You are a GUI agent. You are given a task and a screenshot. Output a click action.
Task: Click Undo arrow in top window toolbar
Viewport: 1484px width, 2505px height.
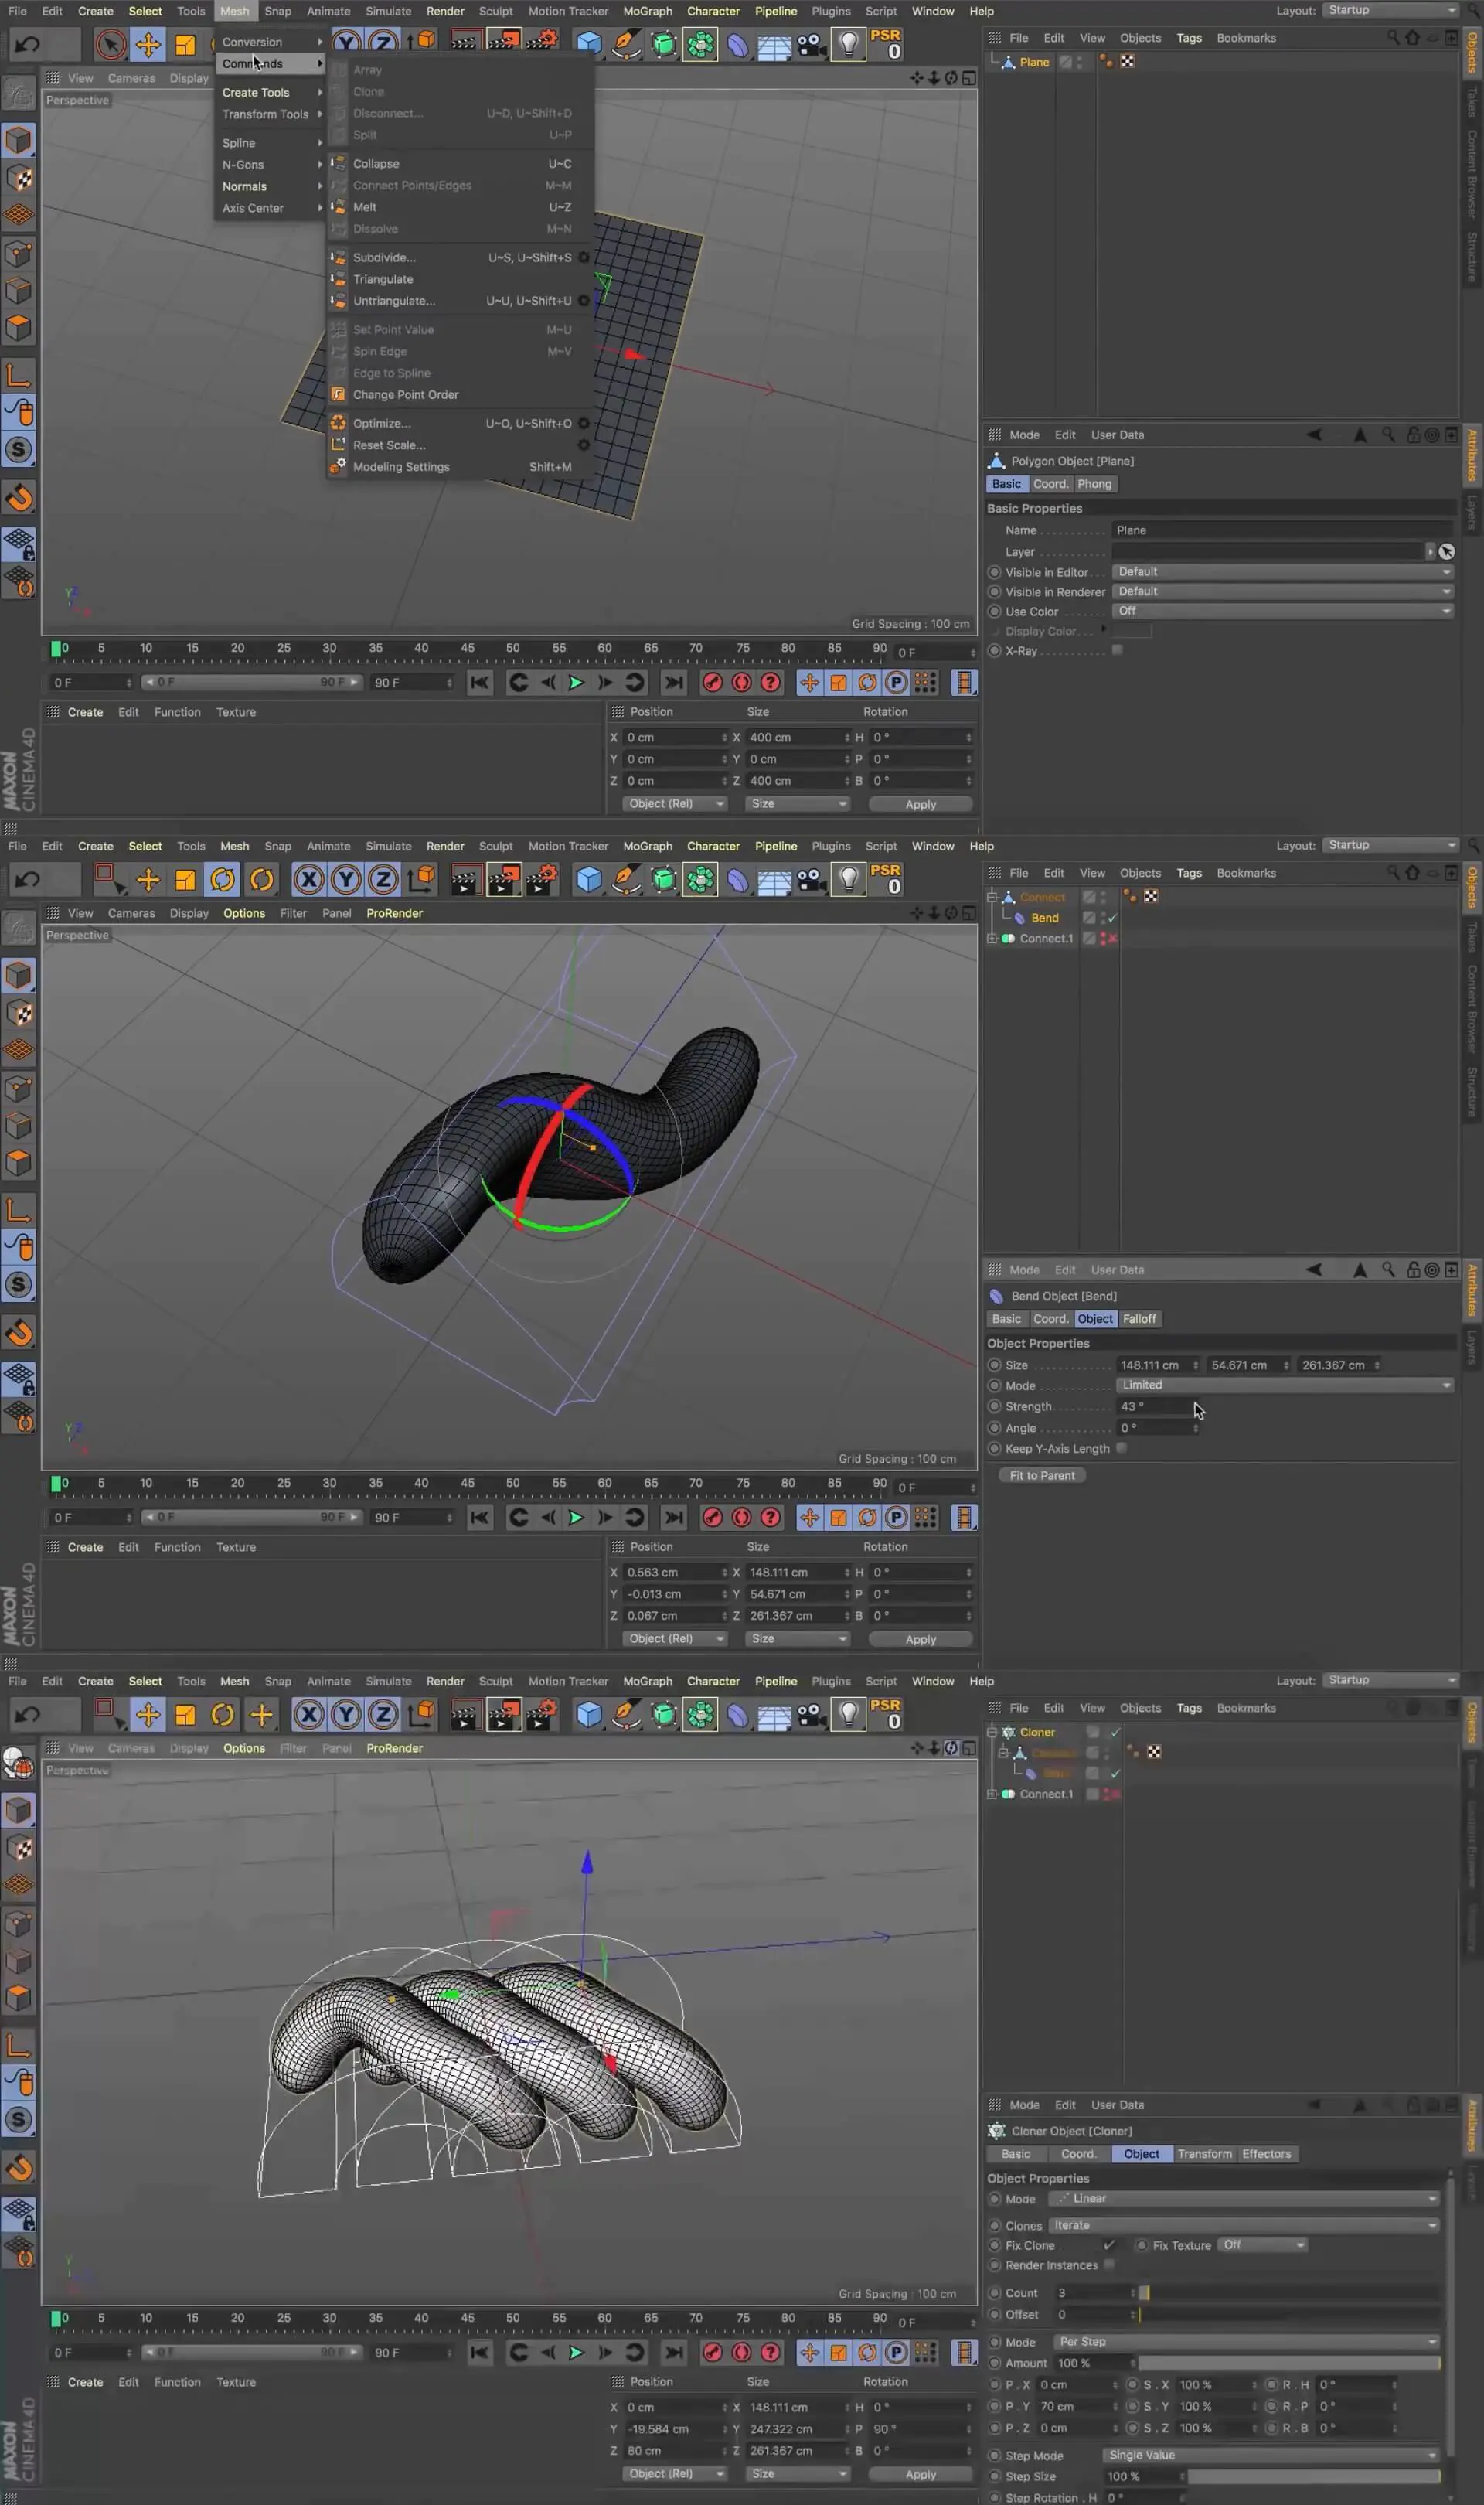pos(28,44)
